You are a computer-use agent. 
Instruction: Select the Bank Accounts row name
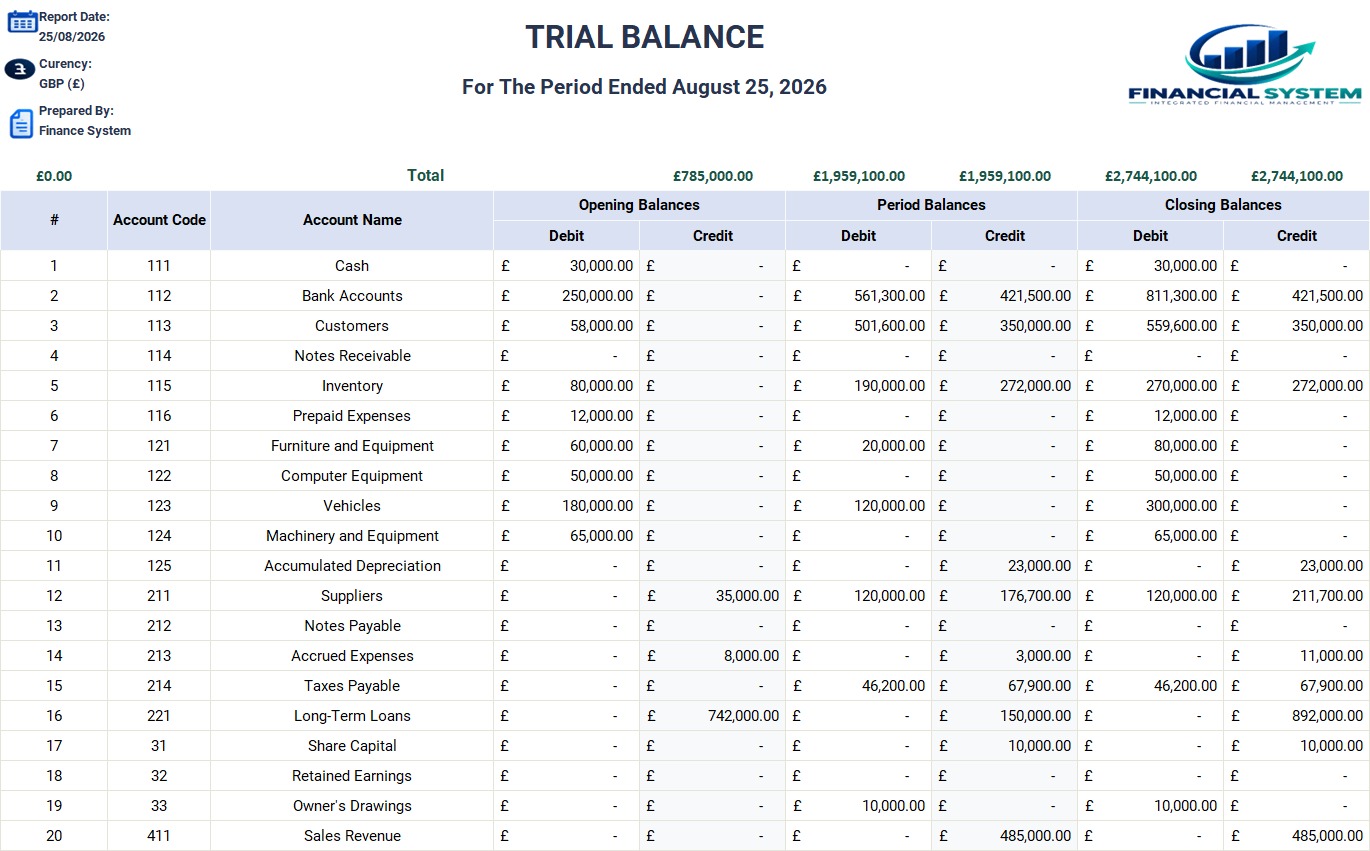352,296
